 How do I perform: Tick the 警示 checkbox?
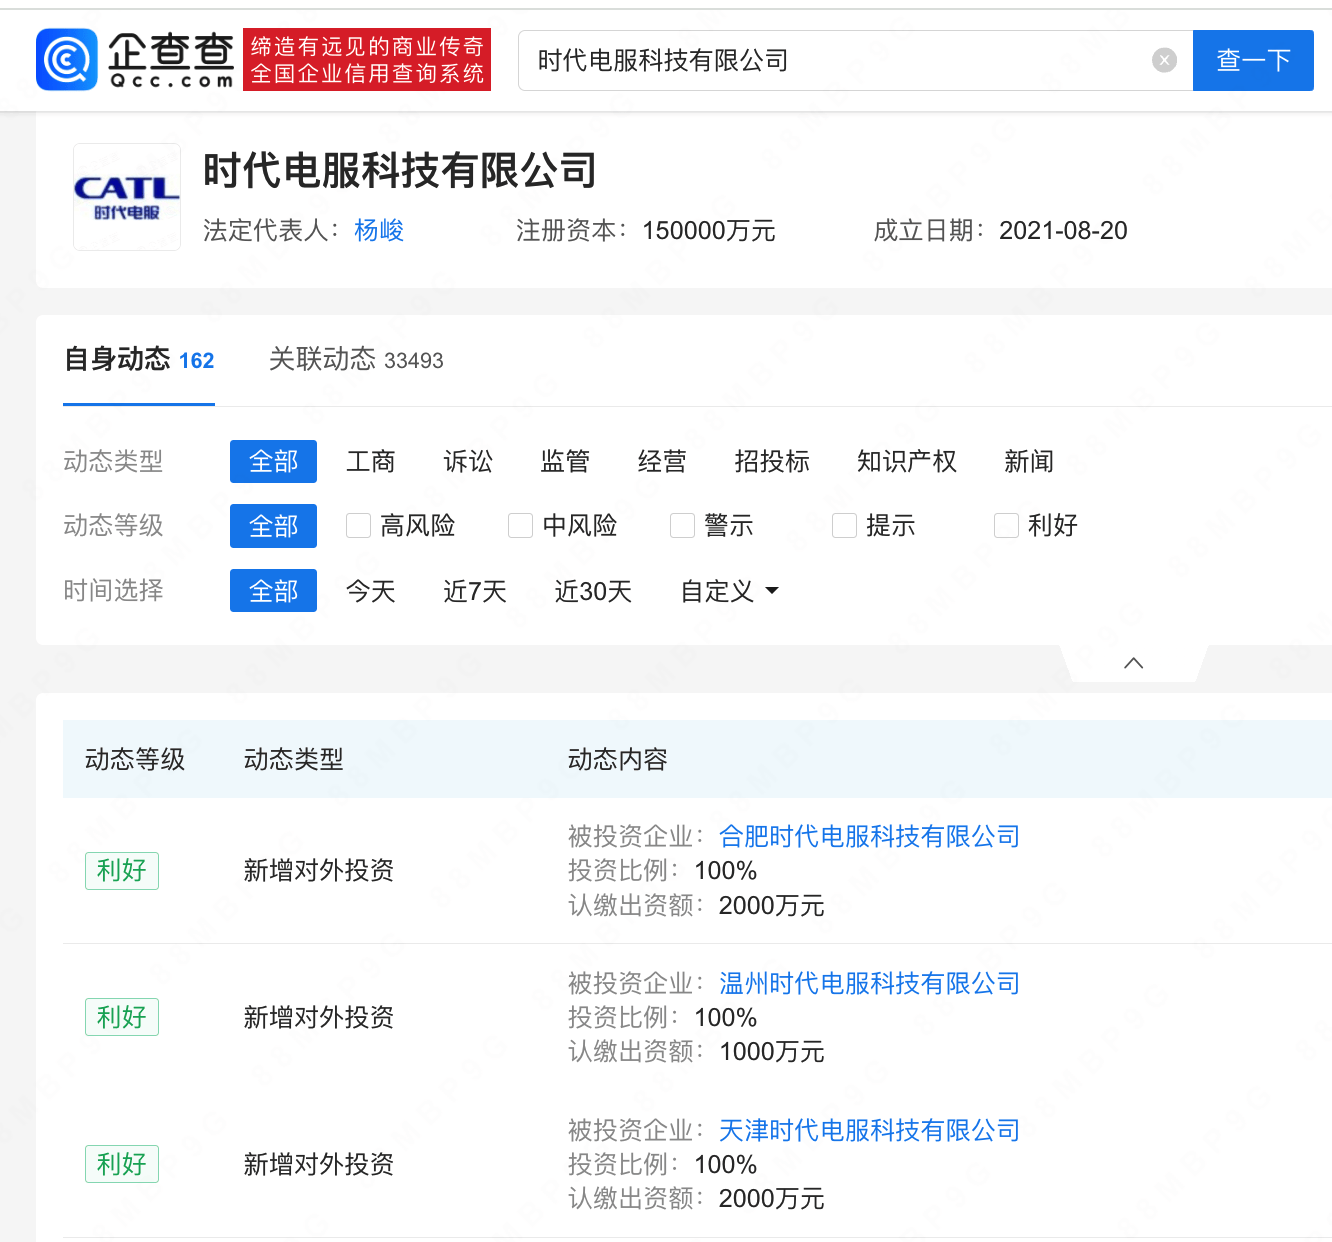coord(682,526)
